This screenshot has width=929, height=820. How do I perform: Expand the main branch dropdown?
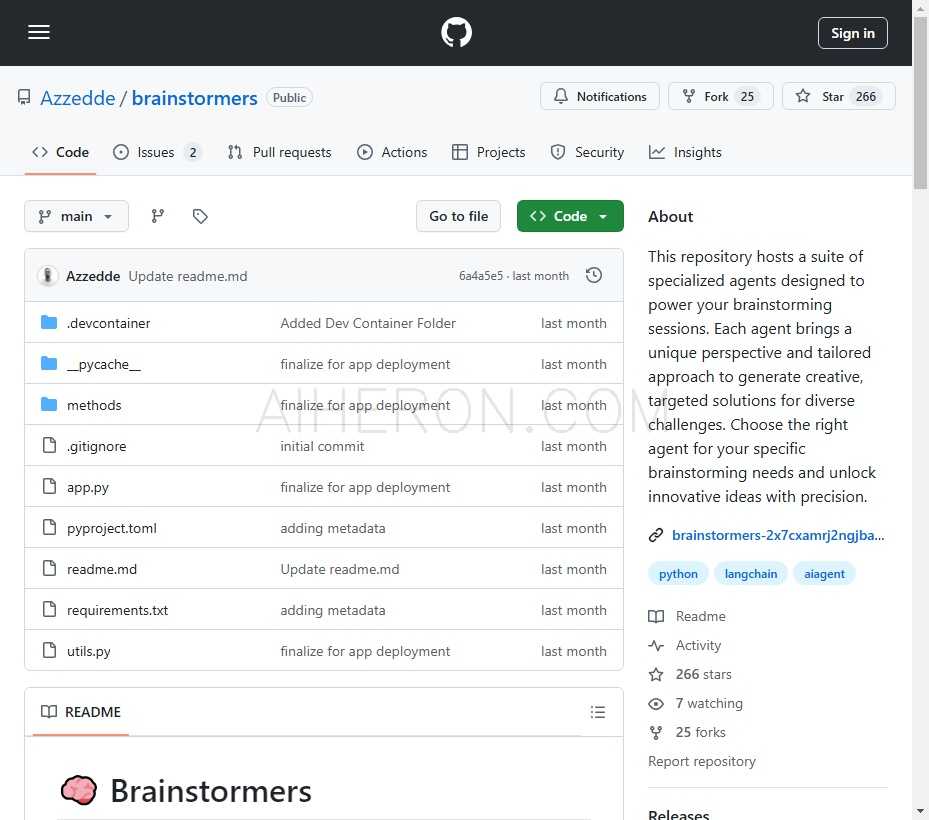pos(76,216)
